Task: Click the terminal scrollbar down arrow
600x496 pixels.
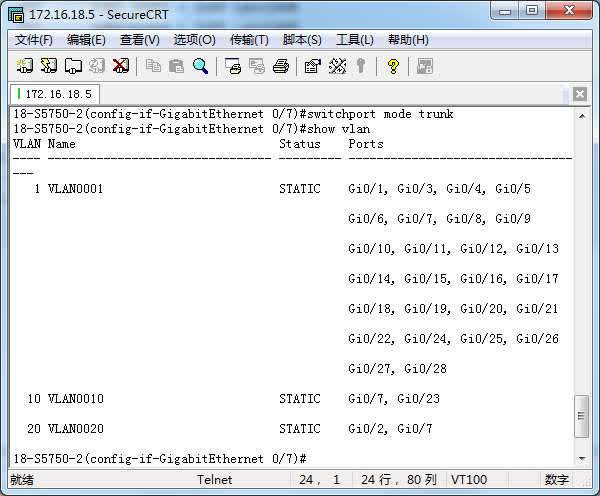Action: pos(581,458)
